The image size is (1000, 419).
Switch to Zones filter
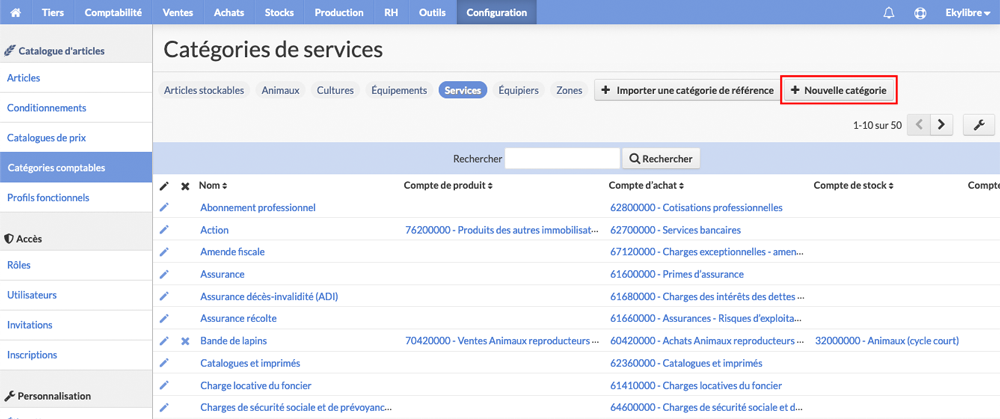[569, 91]
